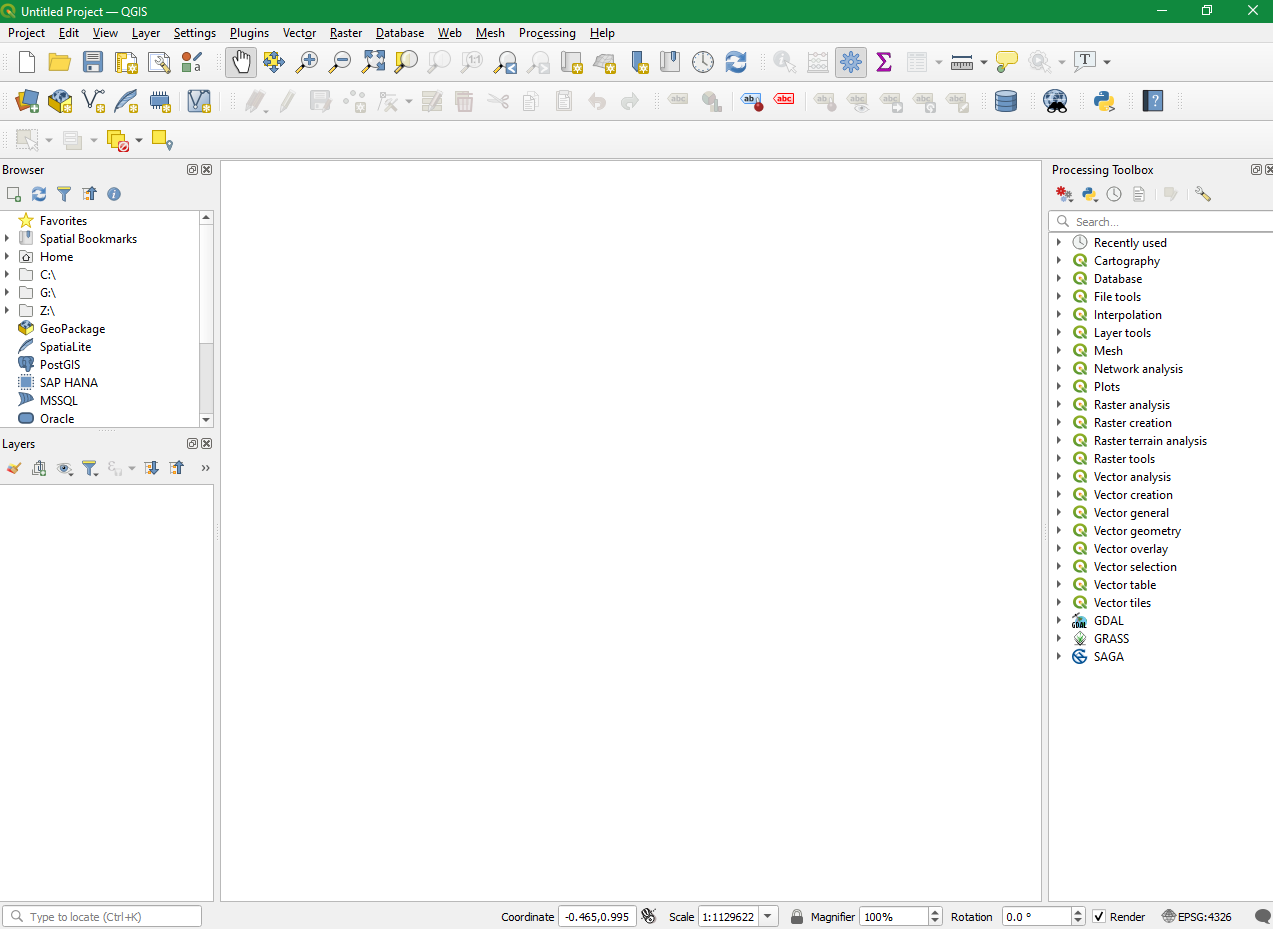Save project with the floppy disk icon
Image resolution: width=1276 pixels, height=931 pixels.
(93, 62)
